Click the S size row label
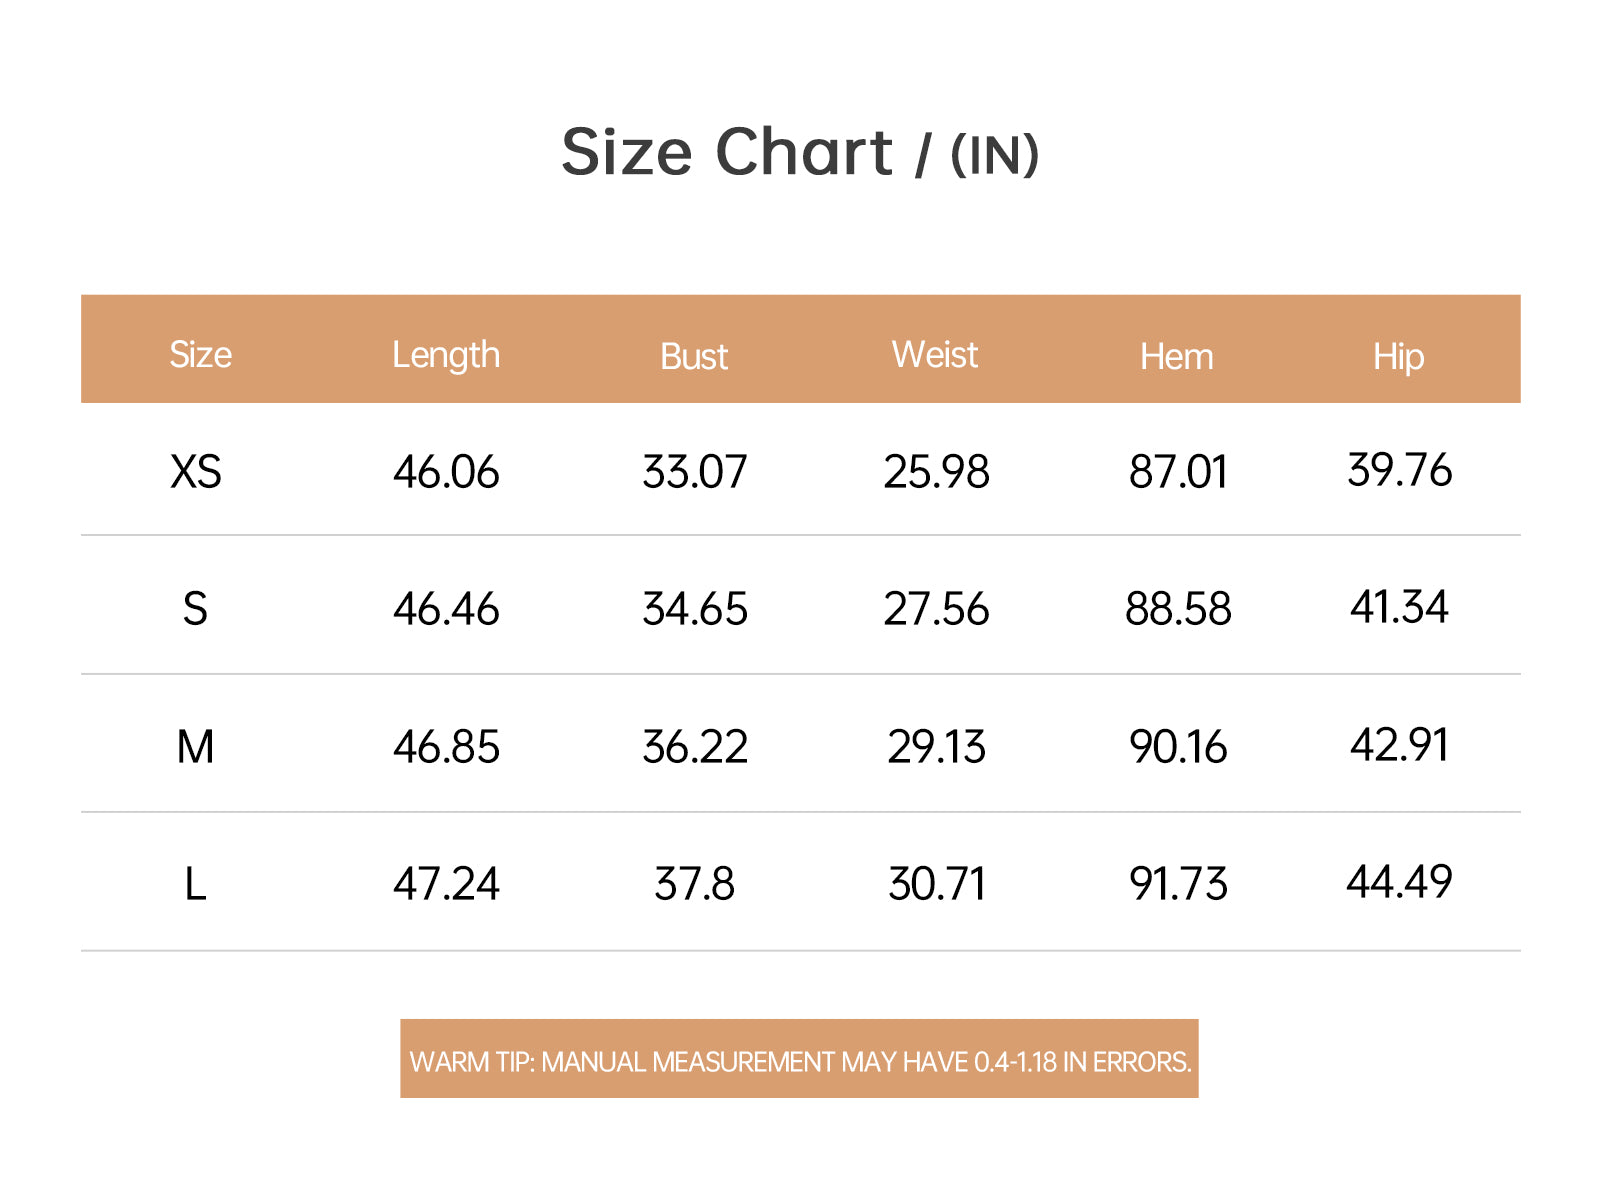 (x=195, y=608)
